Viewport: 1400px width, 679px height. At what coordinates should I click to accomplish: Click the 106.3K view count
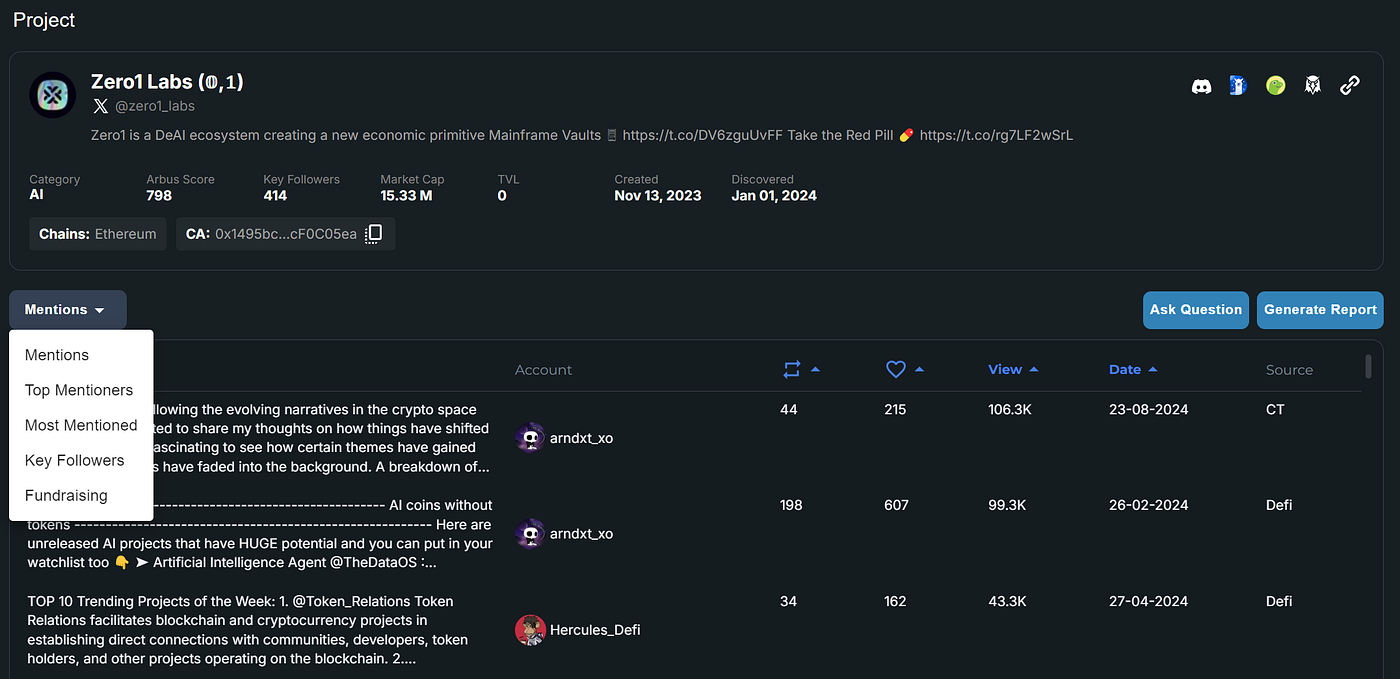click(1010, 409)
